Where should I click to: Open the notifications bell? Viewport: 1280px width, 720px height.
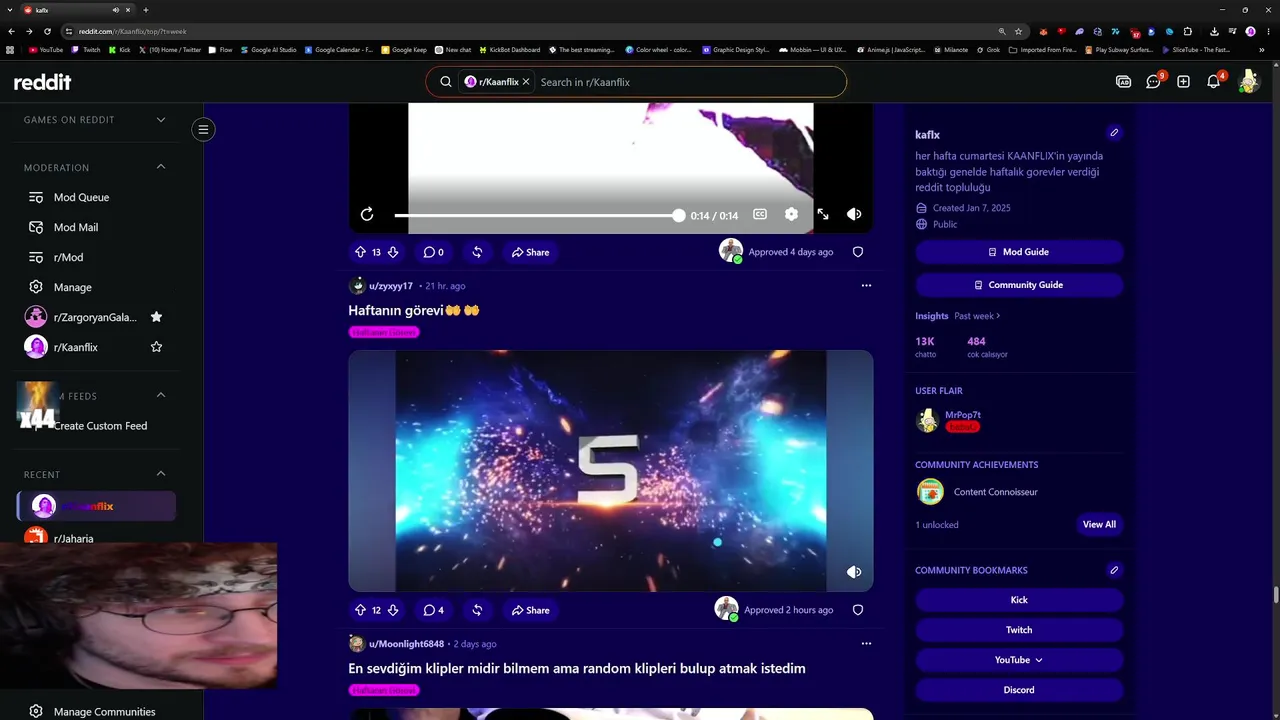point(1213,82)
